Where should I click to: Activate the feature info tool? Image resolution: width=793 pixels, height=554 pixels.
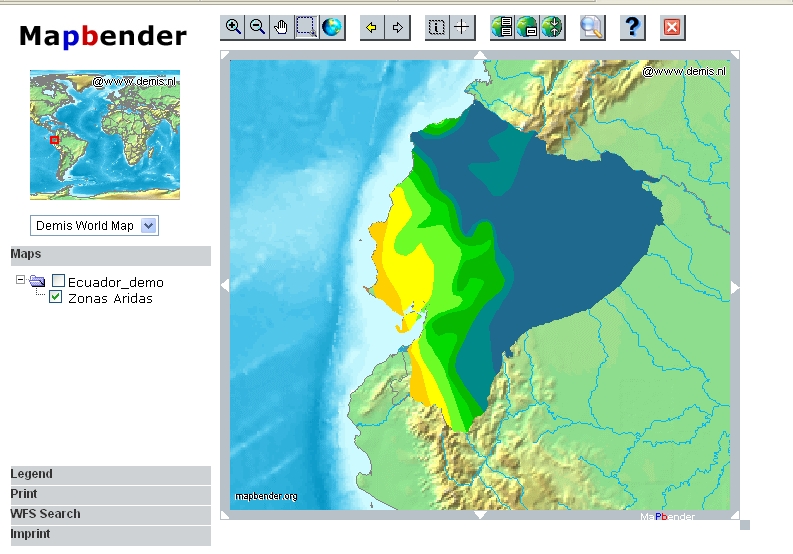[437, 27]
